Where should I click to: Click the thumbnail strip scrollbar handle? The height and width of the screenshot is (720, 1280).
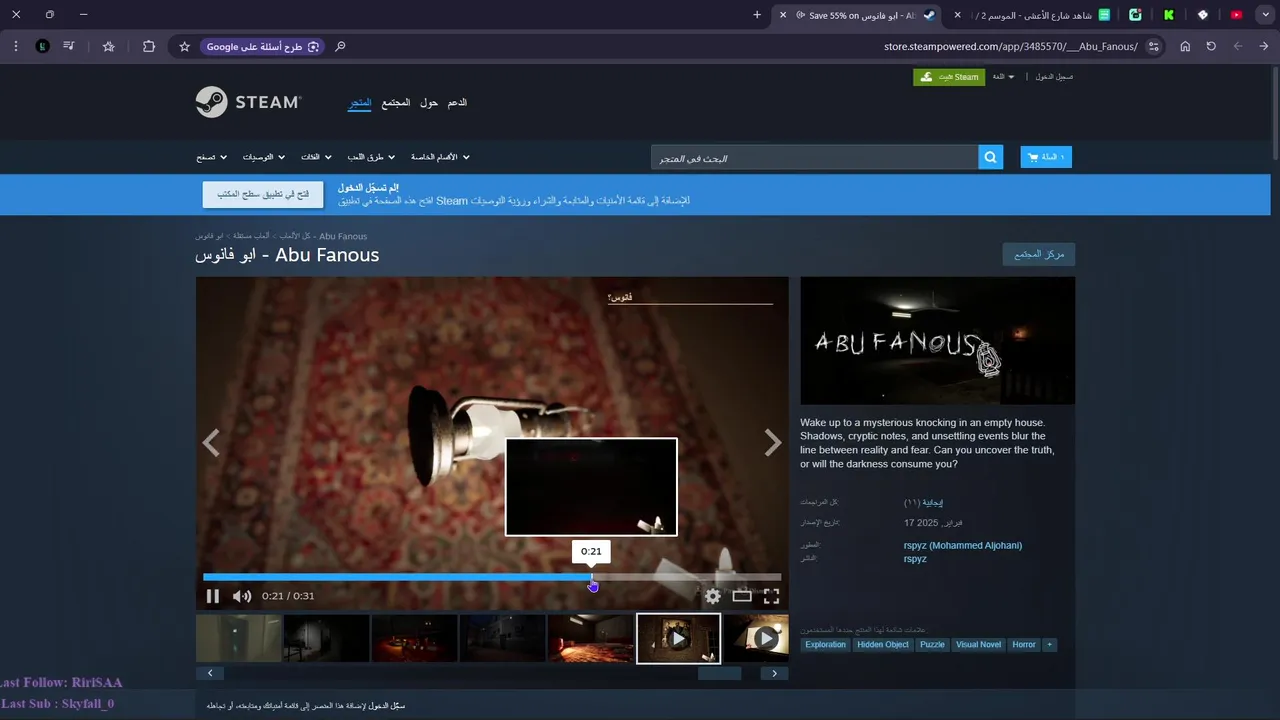coord(719,674)
